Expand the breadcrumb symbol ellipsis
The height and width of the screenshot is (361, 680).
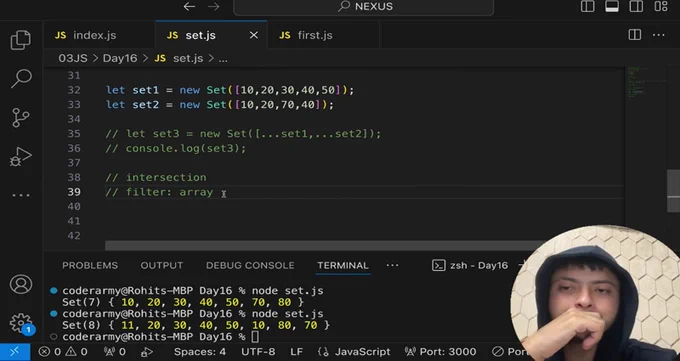[x=223, y=59]
